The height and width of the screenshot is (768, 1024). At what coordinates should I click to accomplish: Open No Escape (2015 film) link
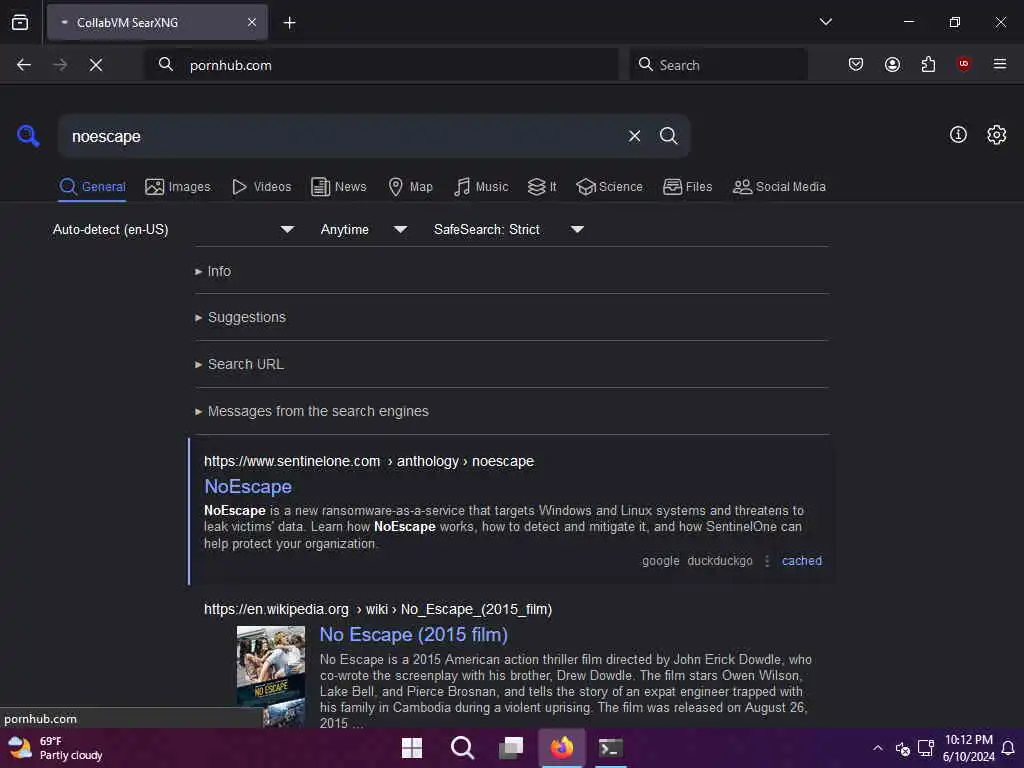click(413, 635)
